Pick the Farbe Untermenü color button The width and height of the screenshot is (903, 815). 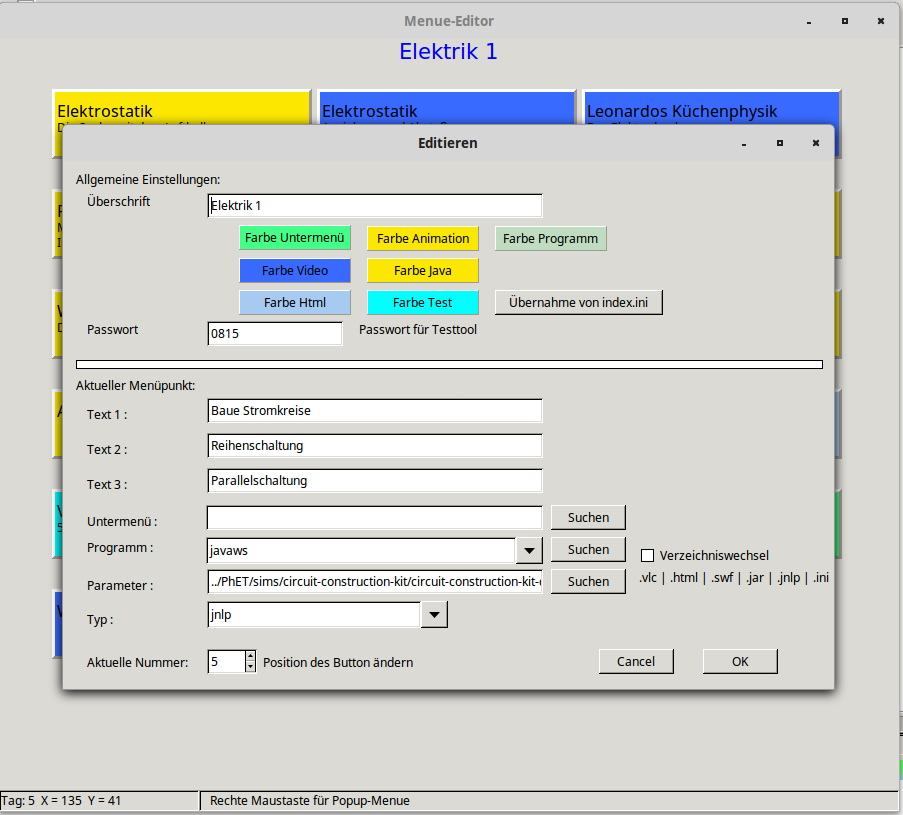(x=295, y=238)
